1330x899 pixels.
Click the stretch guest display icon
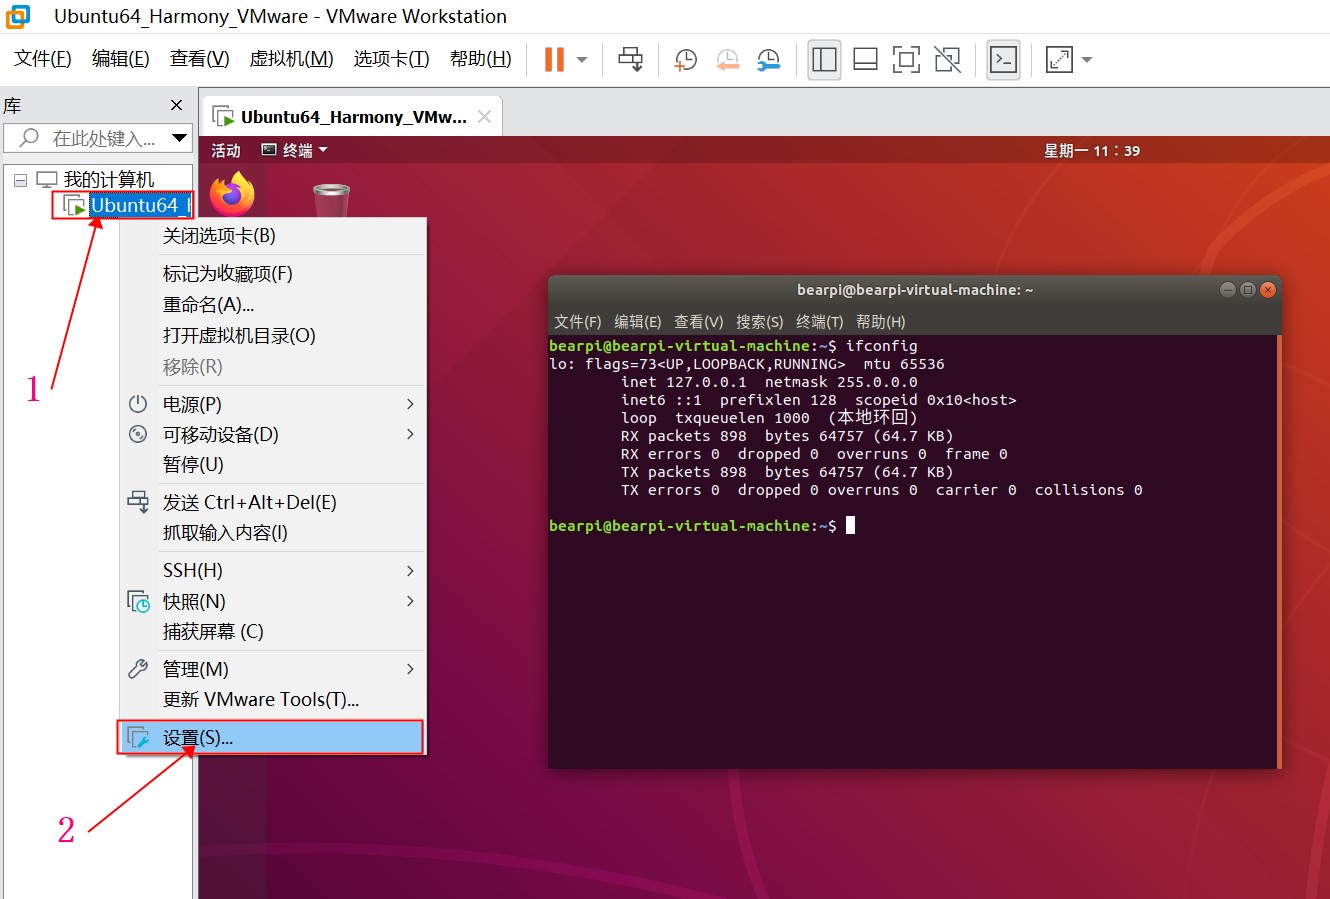tap(1059, 60)
